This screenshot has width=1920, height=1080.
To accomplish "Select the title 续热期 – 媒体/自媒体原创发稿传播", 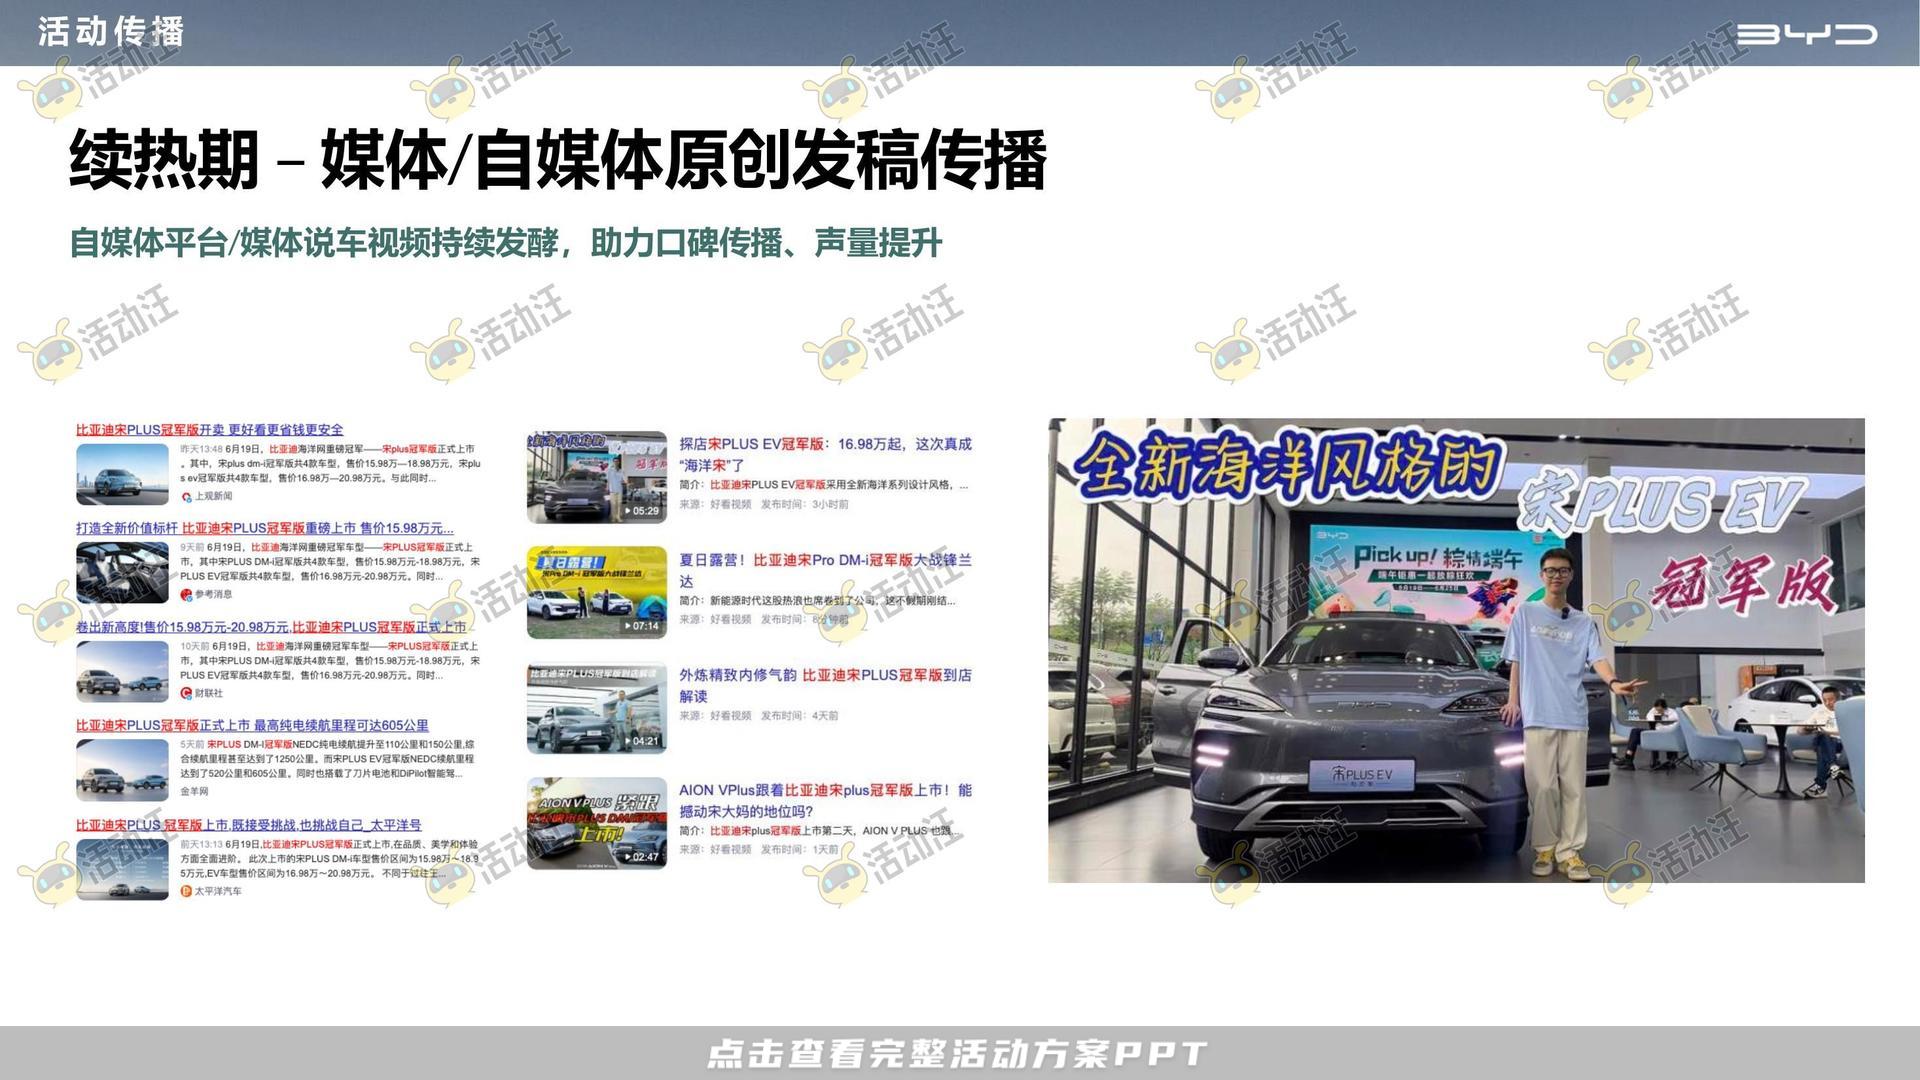I will [x=558, y=160].
